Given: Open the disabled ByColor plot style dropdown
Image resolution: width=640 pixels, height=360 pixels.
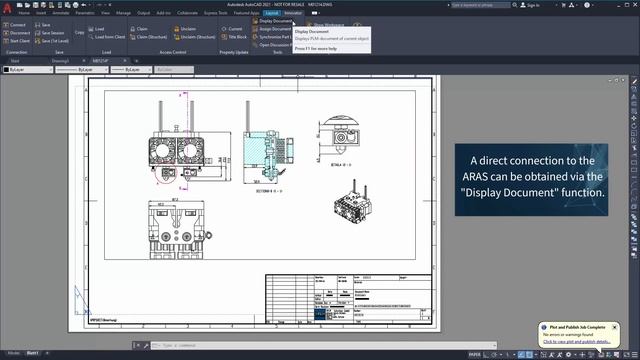Looking at the screenshot, I should 174,70.
